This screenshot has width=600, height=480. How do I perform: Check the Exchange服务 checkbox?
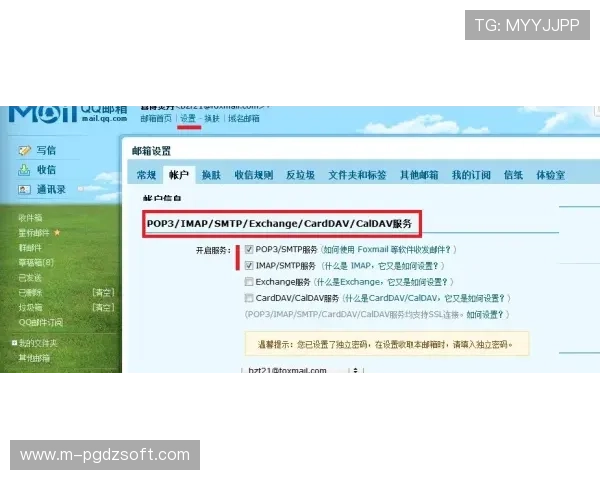[x=249, y=282]
